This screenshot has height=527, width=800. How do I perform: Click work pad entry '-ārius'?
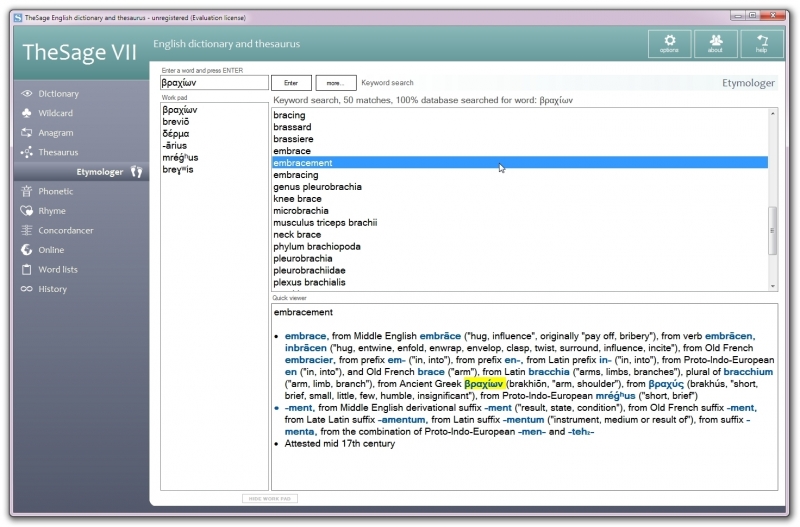click(x=174, y=145)
